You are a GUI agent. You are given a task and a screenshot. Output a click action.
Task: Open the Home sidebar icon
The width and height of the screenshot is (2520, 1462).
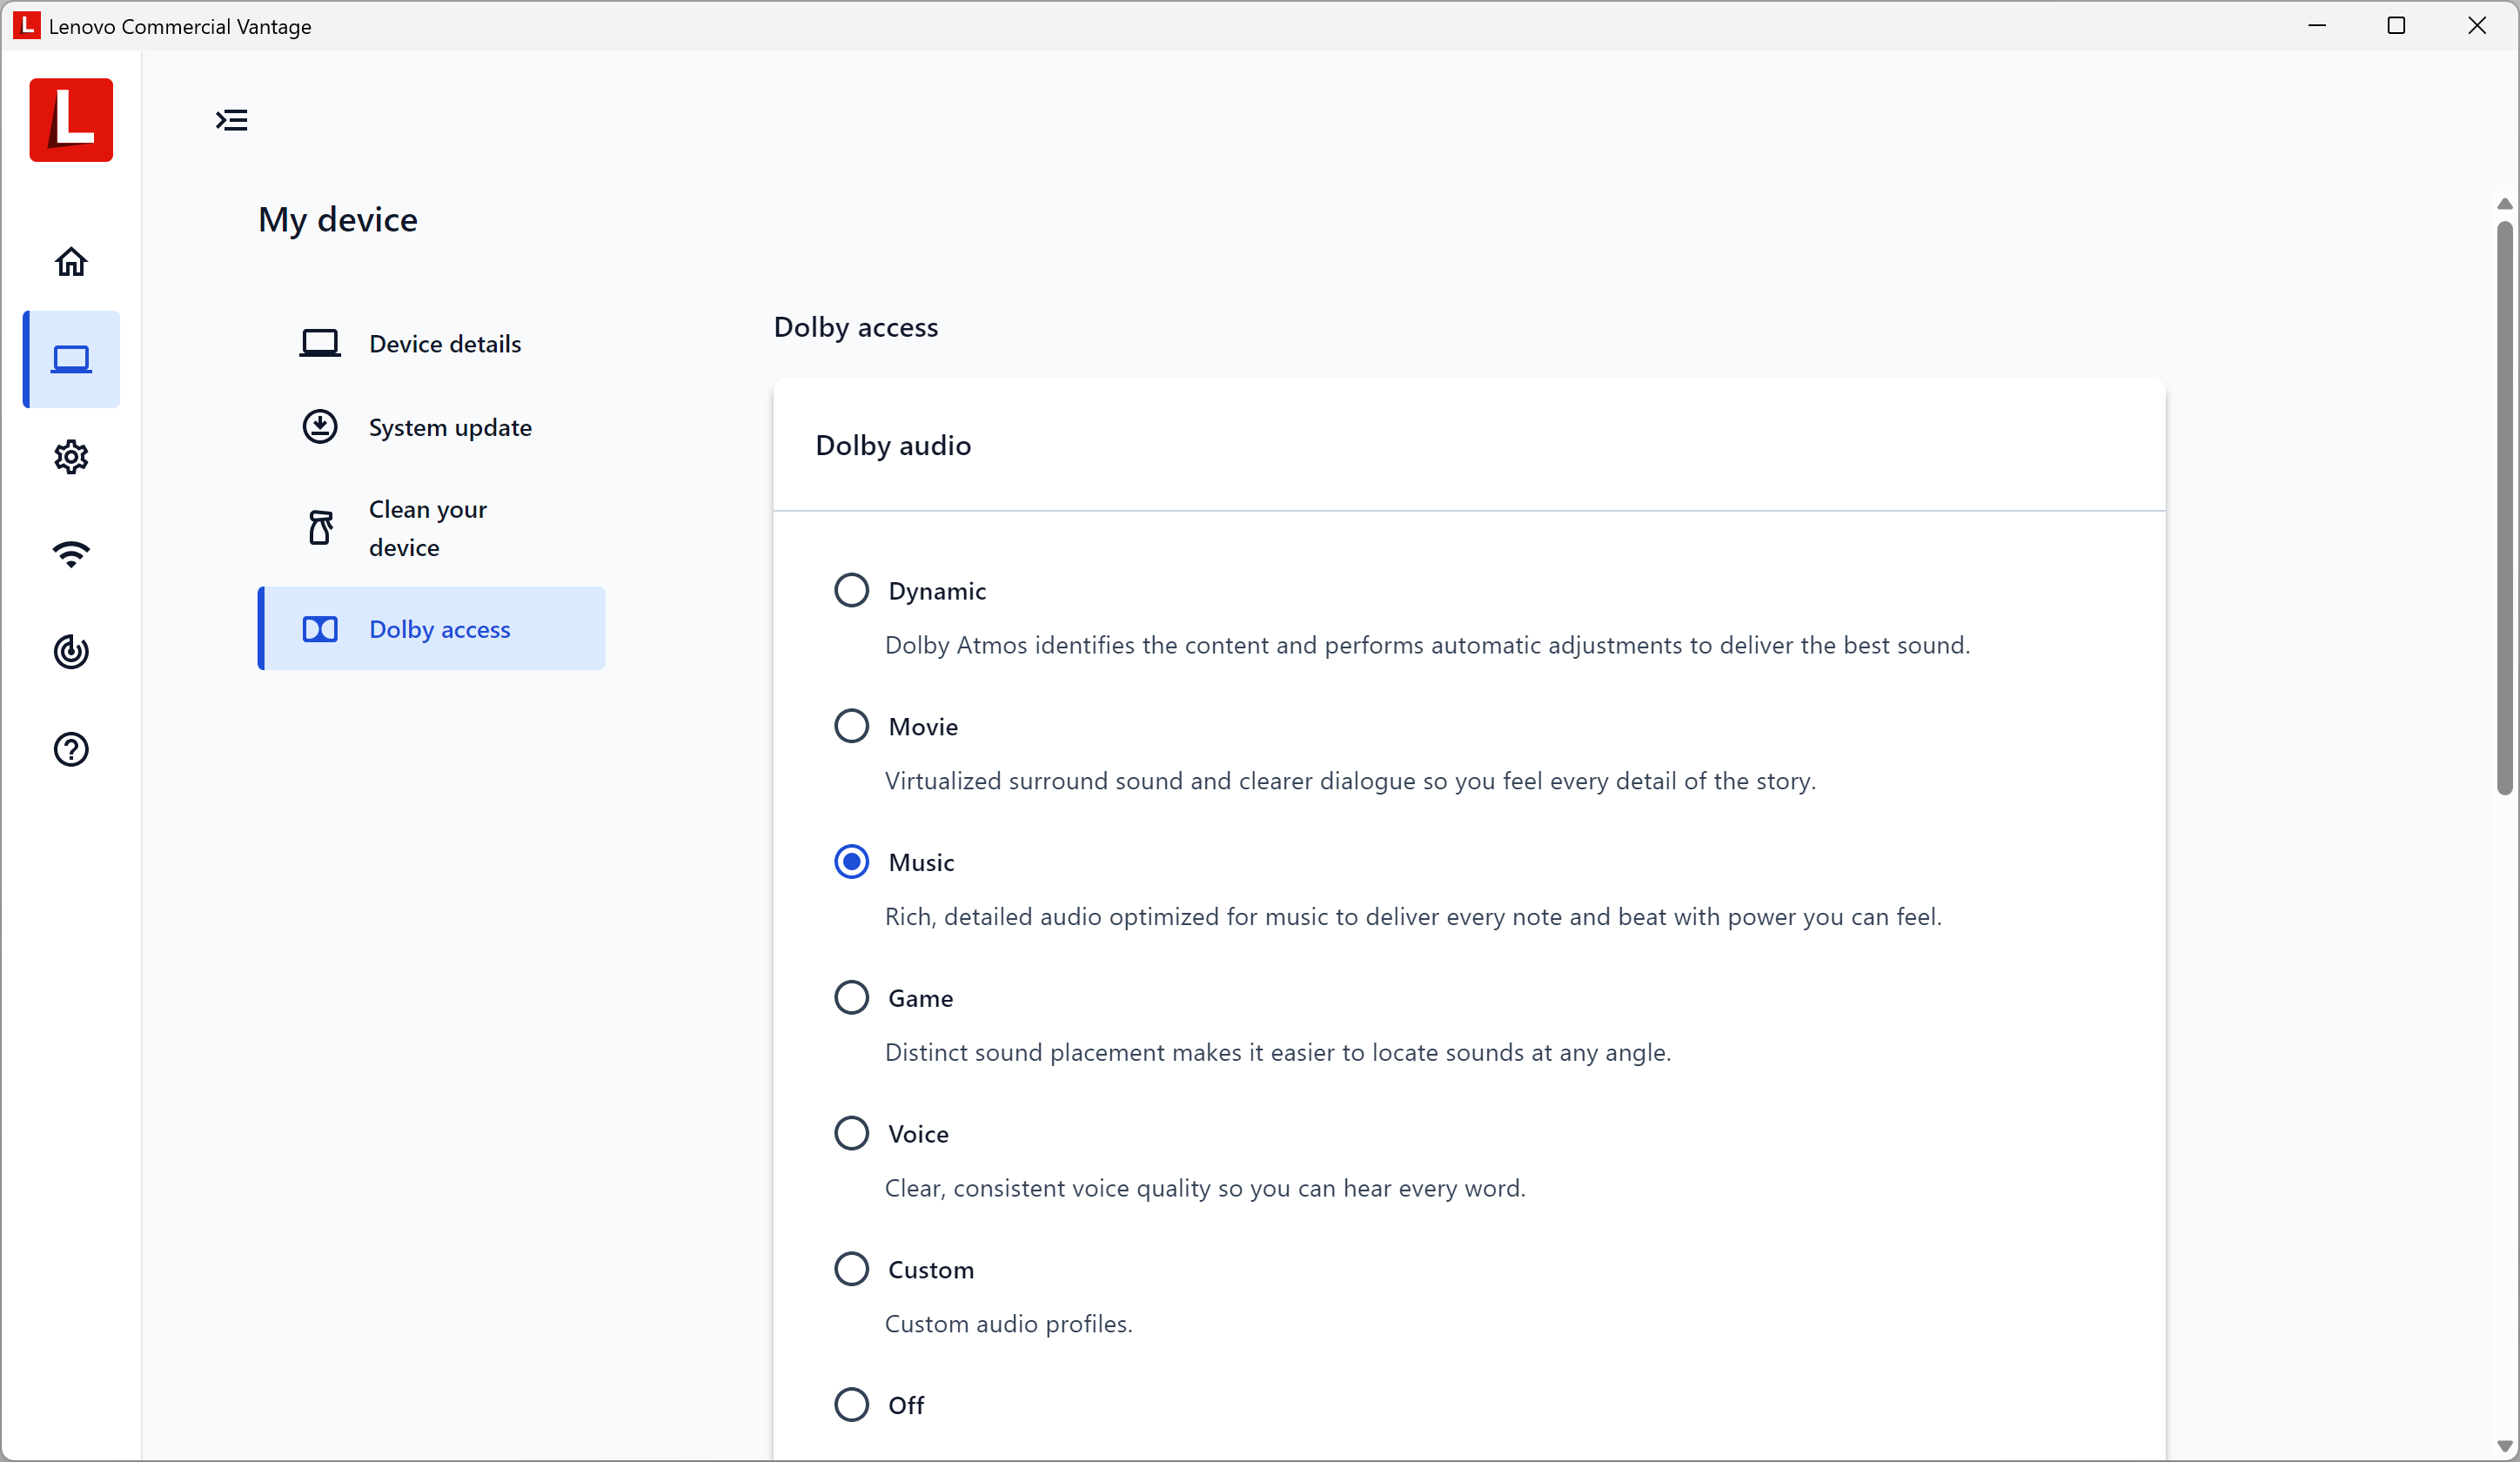71,262
